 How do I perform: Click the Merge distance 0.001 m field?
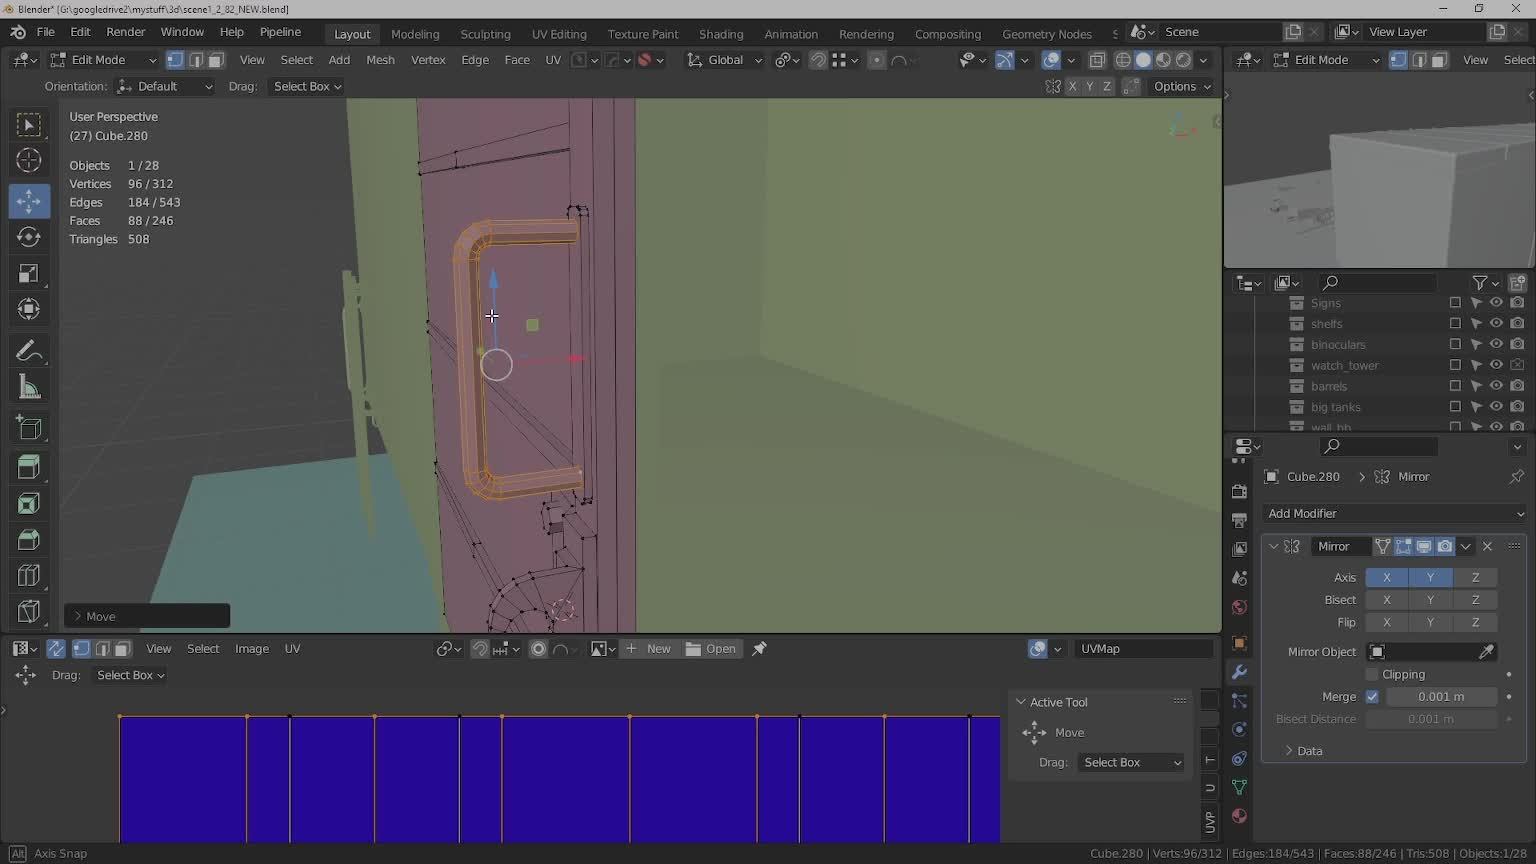[1441, 697]
